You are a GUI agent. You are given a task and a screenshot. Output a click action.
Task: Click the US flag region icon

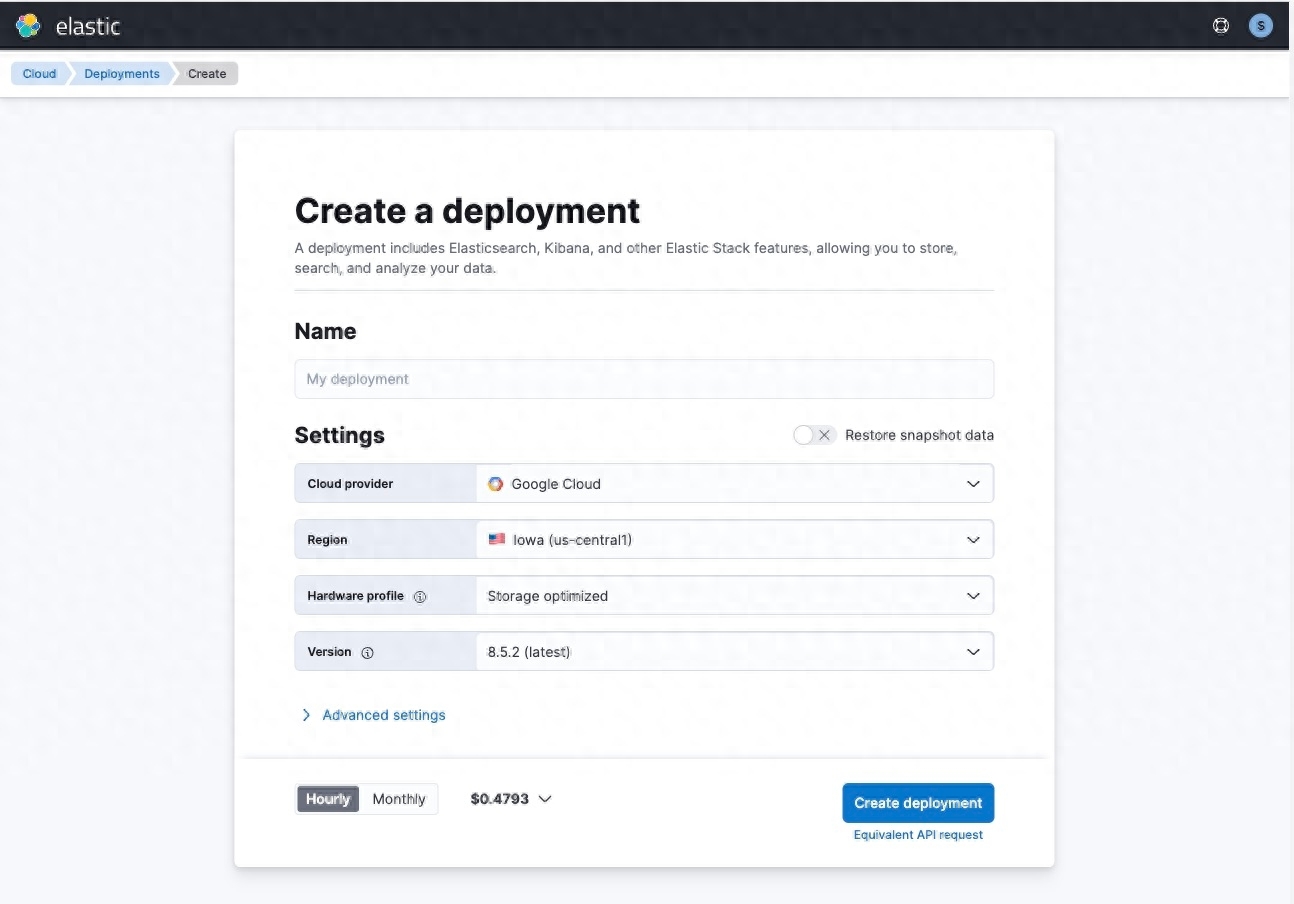pyautogui.click(x=496, y=540)
